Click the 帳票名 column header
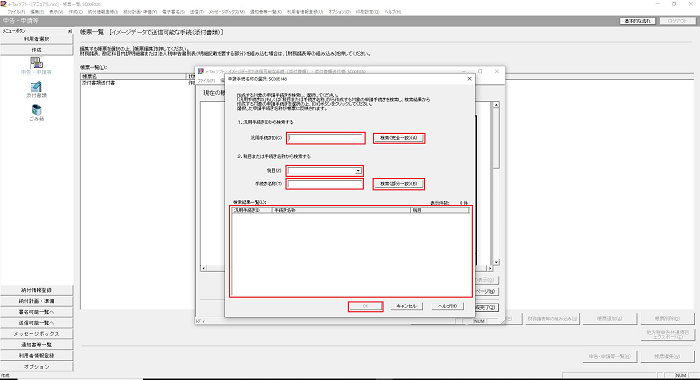 click(133, 77)
